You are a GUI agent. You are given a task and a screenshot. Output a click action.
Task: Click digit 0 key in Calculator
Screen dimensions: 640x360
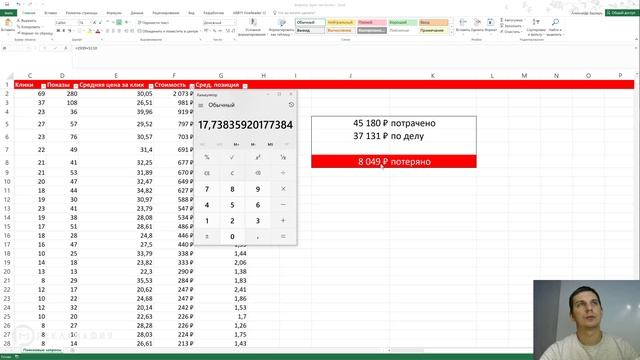pyautogui.click(x=232, y=236)
